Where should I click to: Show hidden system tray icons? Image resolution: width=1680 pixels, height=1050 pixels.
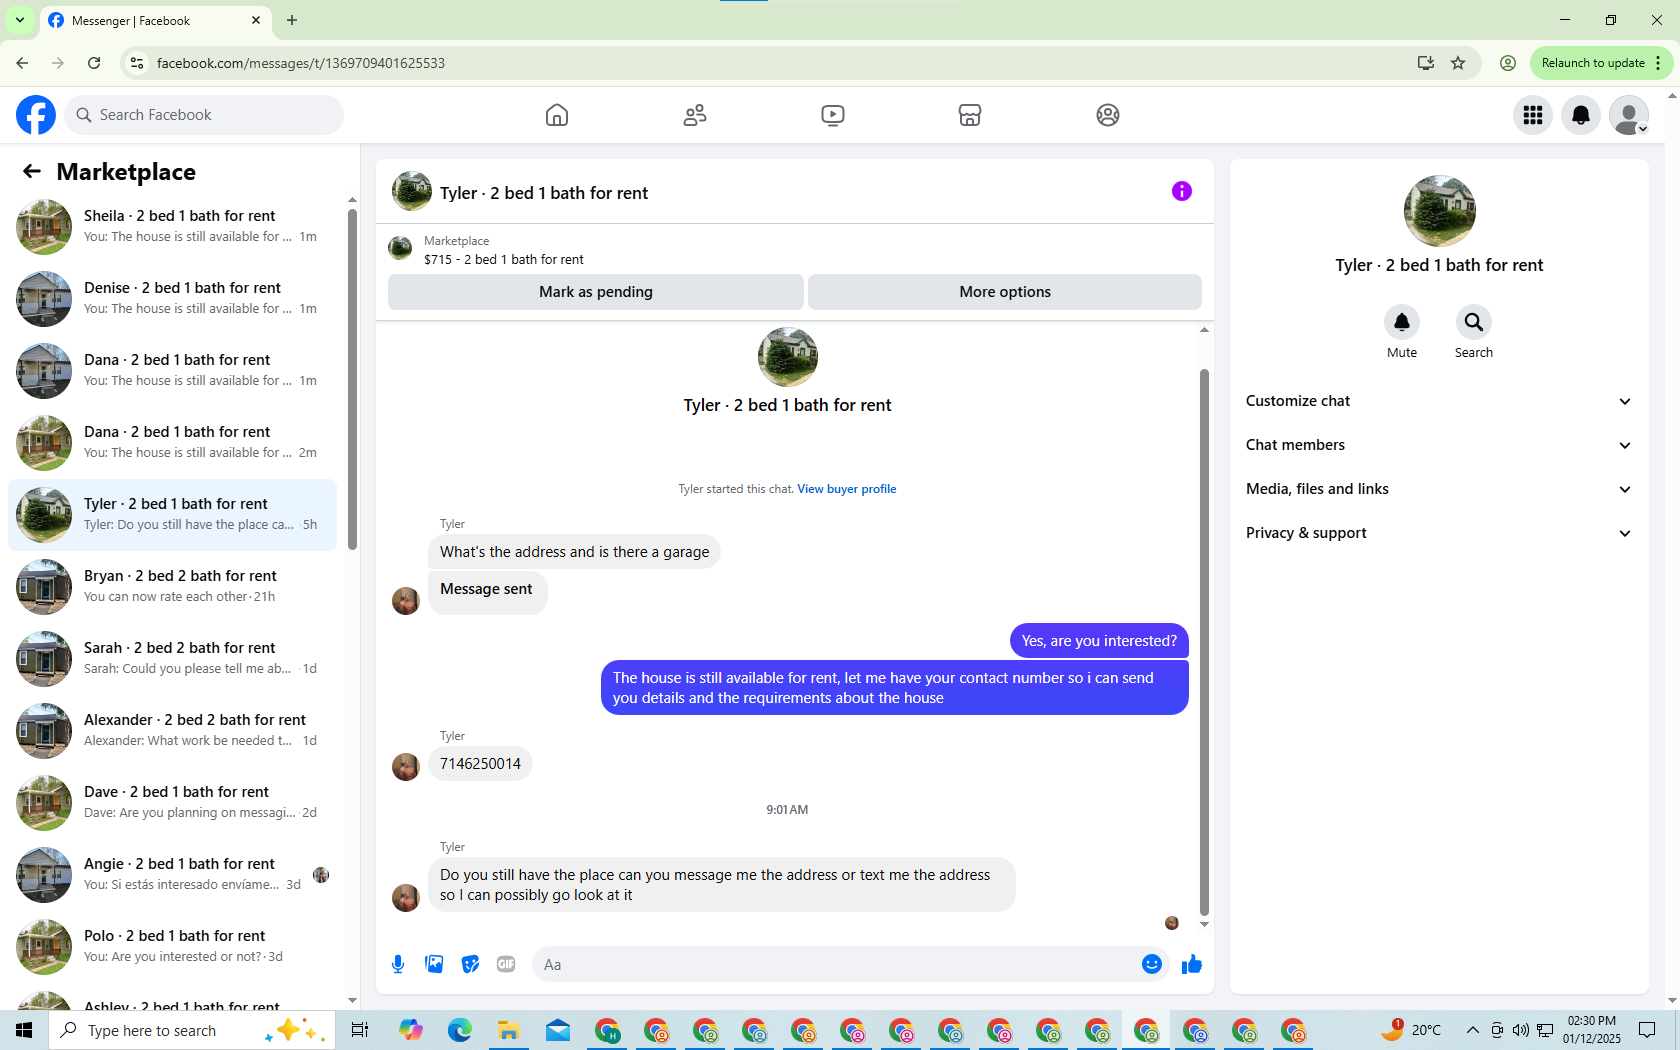tap(1472, 1030)
